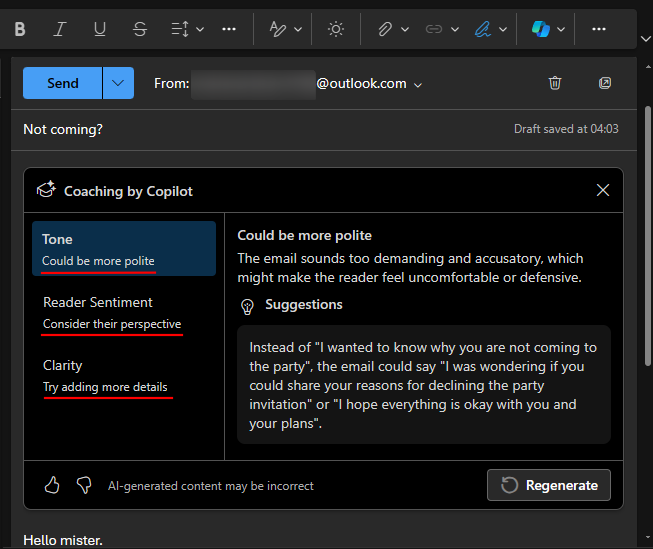Regenerate the Copilot coaching

[x=548, y=485]
